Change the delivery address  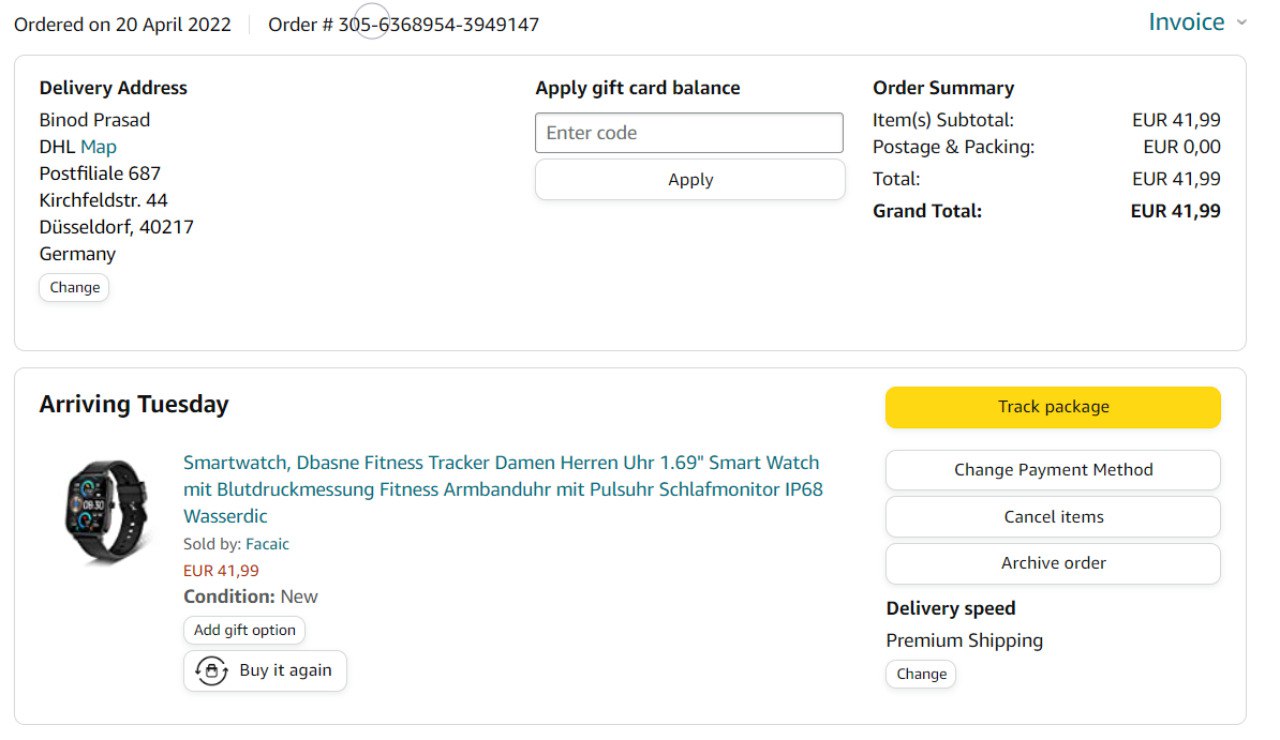pyautogui.click(x=74, y=287)
